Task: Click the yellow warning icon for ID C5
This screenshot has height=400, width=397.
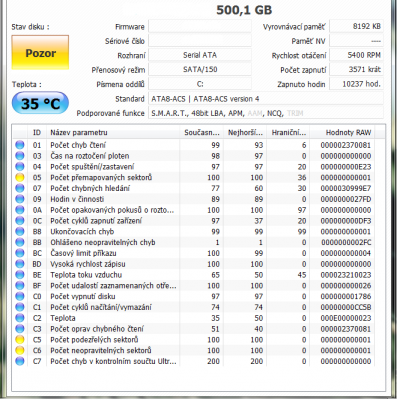Action: coord(20,340)
